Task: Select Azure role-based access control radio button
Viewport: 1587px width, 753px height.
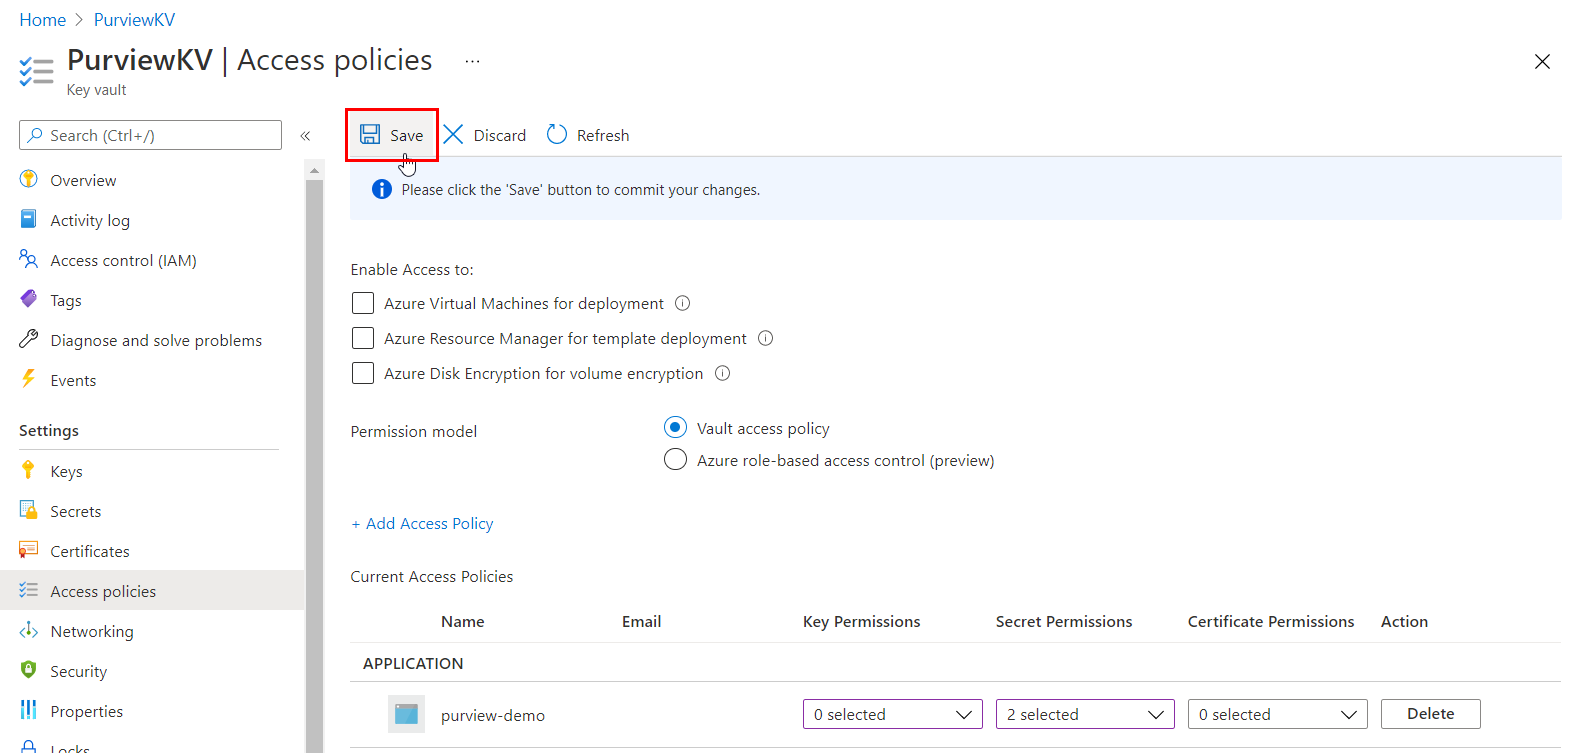Action: tap(676, 460)
